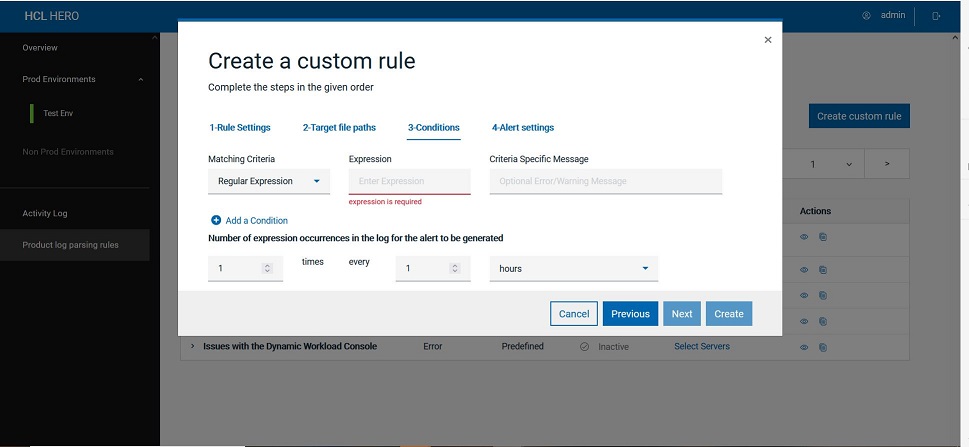Image resolution: width=969 pixels, height=447 pixels.
Task: Go to the 2-Target file paths step
Action: pos(339,127)
